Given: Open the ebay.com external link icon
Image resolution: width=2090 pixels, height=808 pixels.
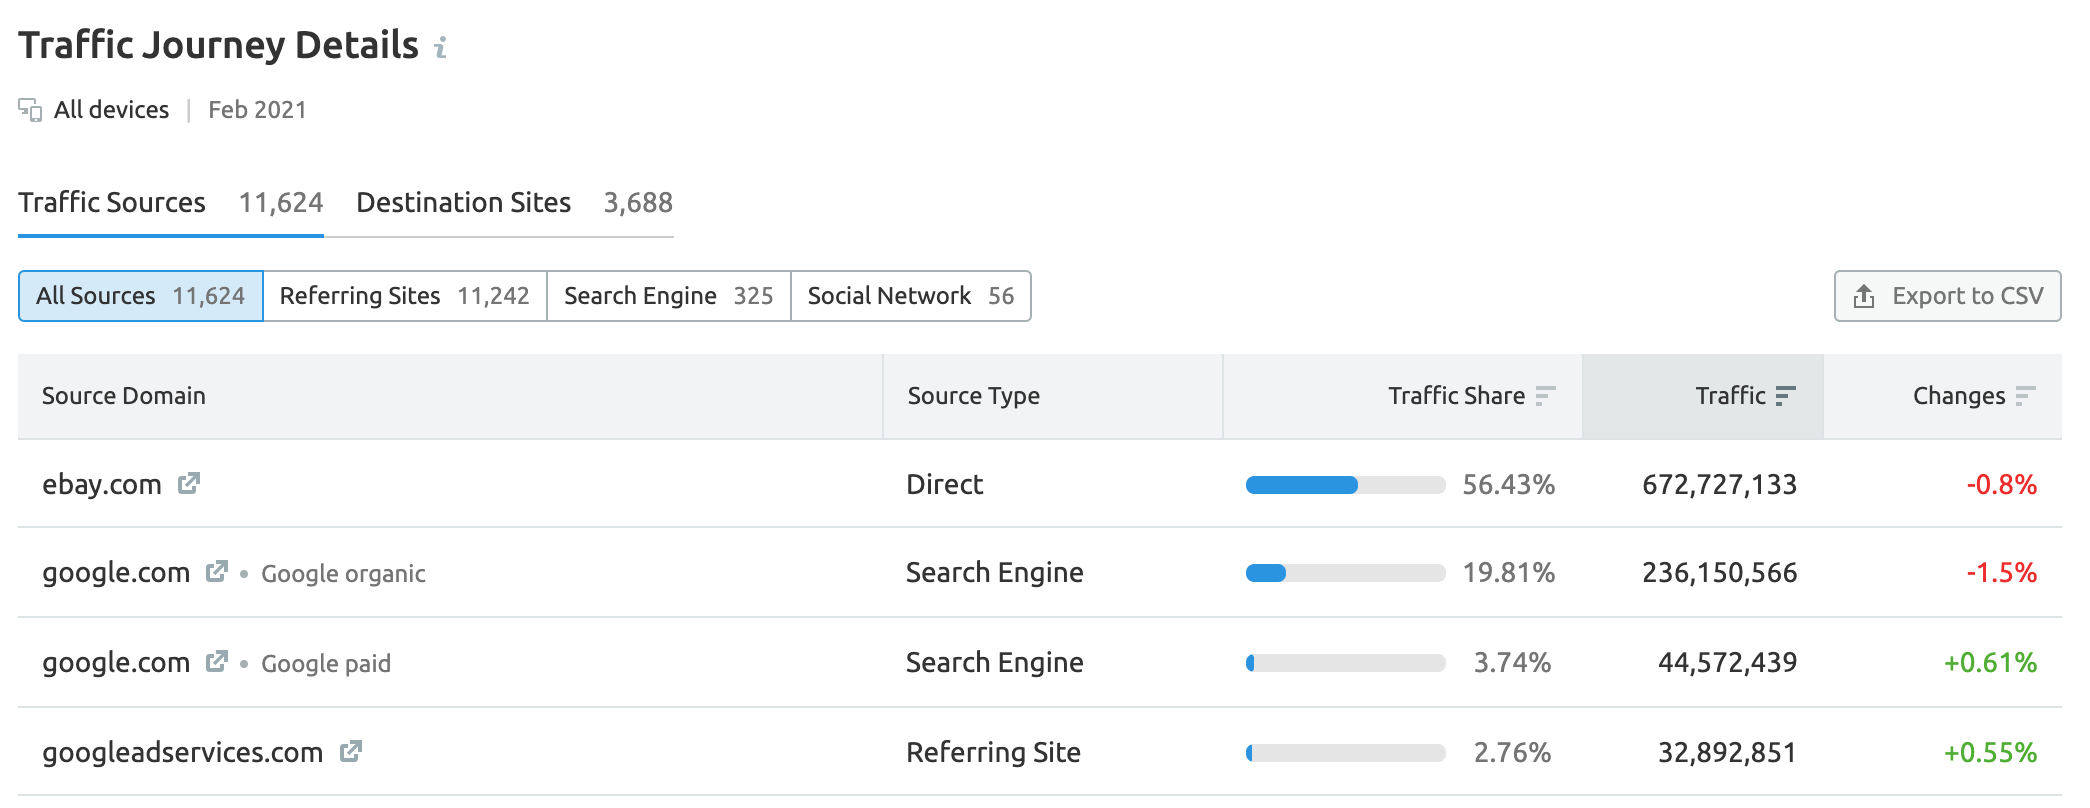Looking at the screenshot, I should pyautogui.click(x=188, y=484).
